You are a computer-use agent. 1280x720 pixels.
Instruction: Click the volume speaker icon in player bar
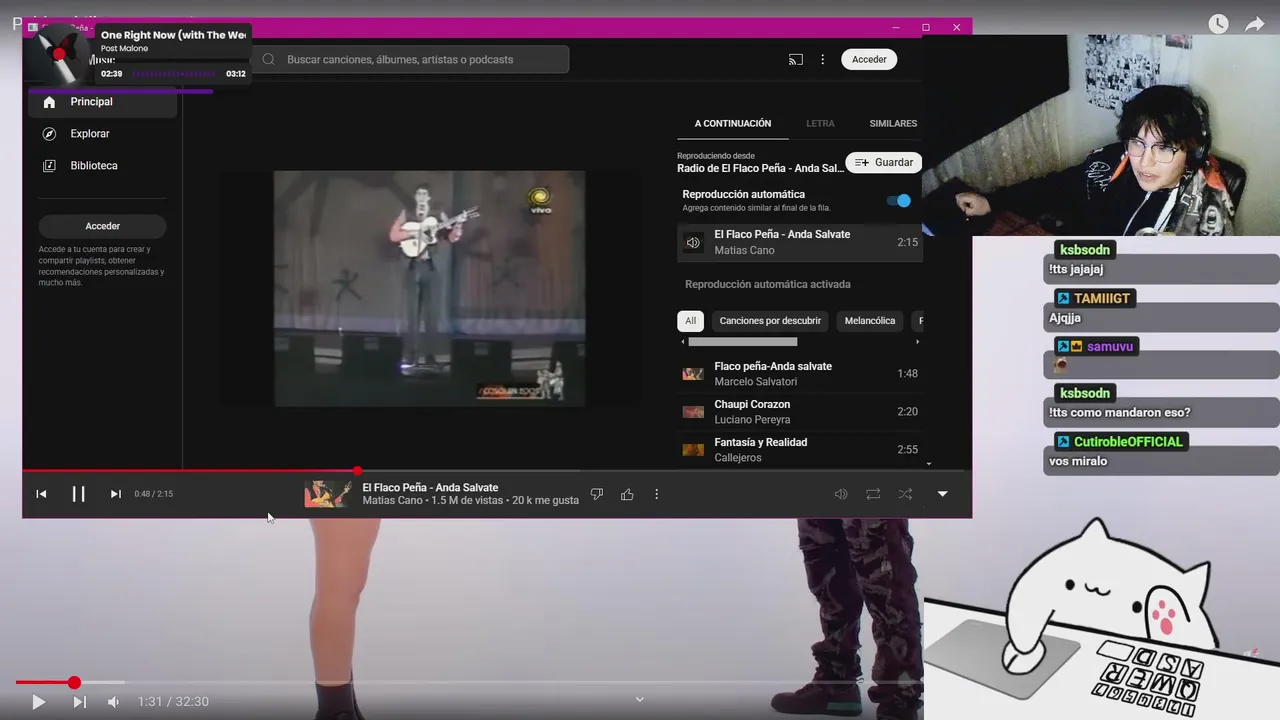841,494
